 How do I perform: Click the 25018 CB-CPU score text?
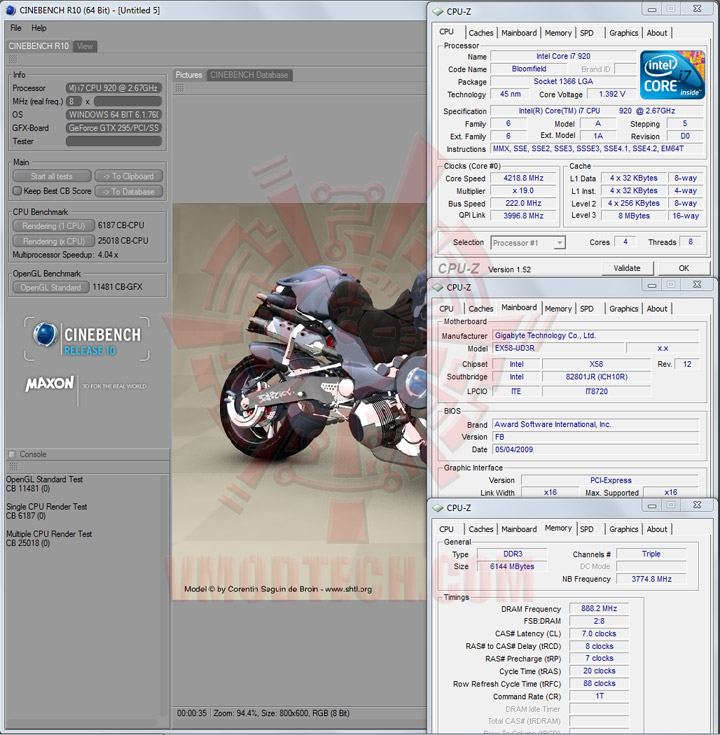123,240
